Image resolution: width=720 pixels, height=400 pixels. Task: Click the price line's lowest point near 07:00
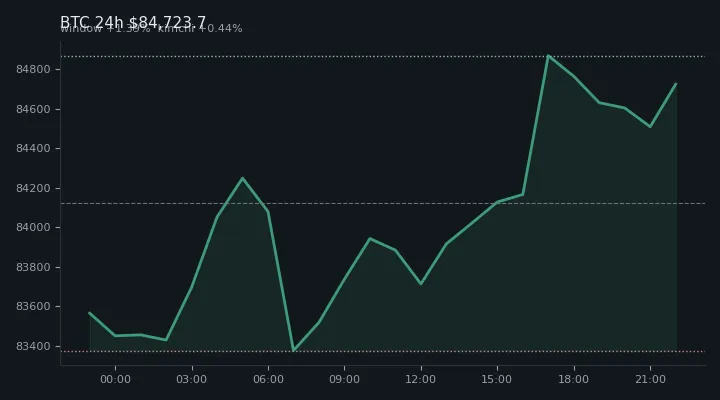coord(293,350)
